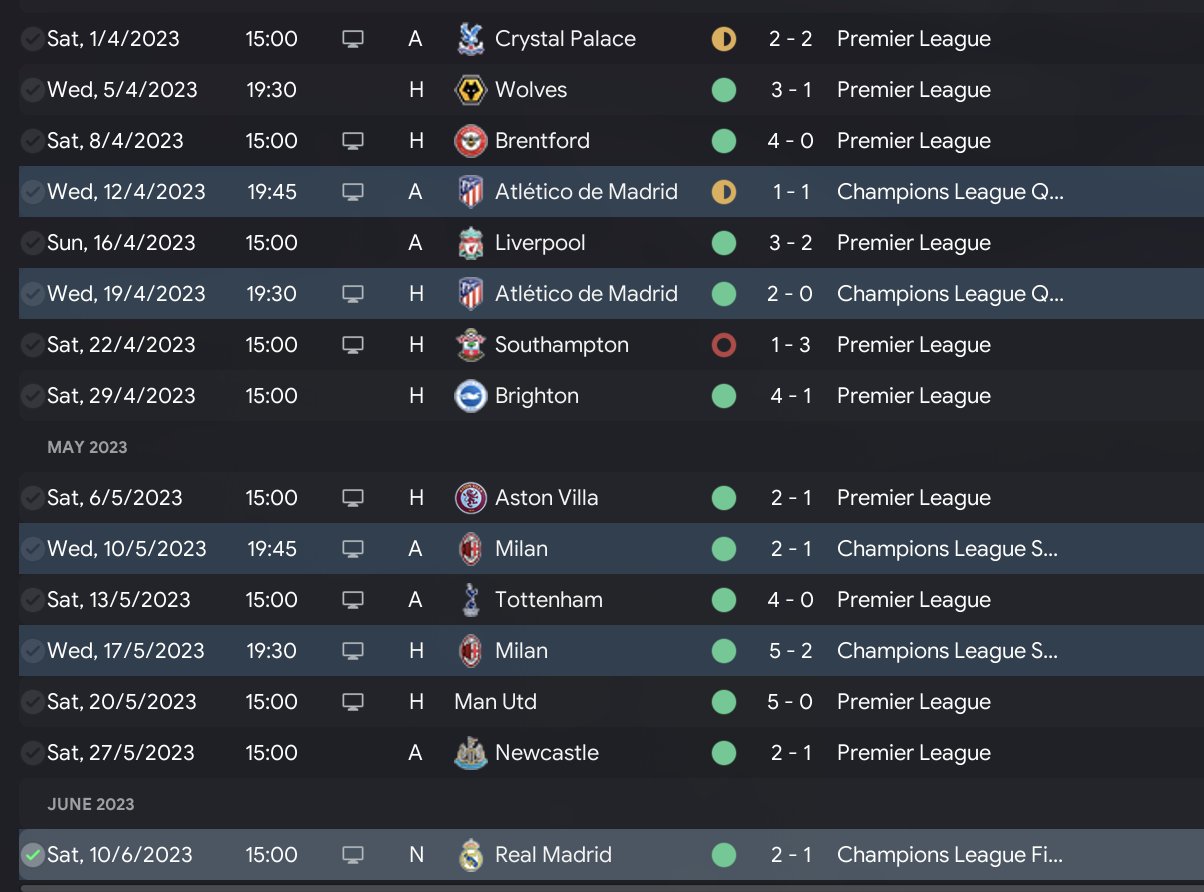Click the Brighton team name
The height and width of the screenshot is (892, 1204).
click(536, 396)
